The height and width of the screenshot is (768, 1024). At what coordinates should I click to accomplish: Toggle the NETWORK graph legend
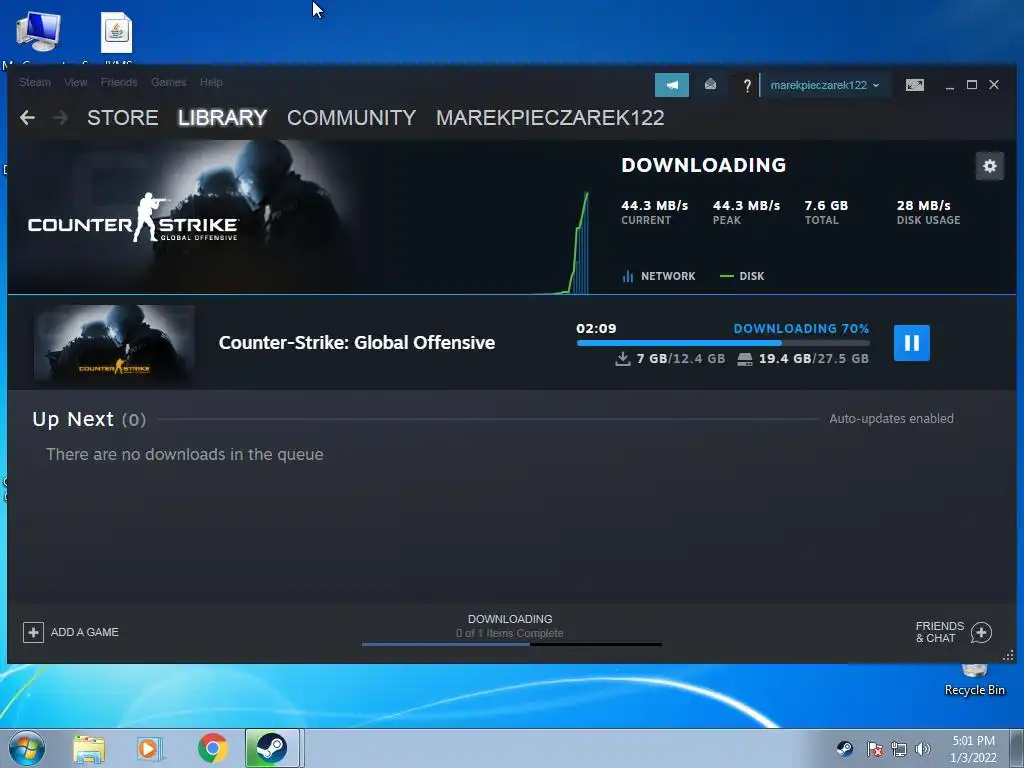click(659, 276)
